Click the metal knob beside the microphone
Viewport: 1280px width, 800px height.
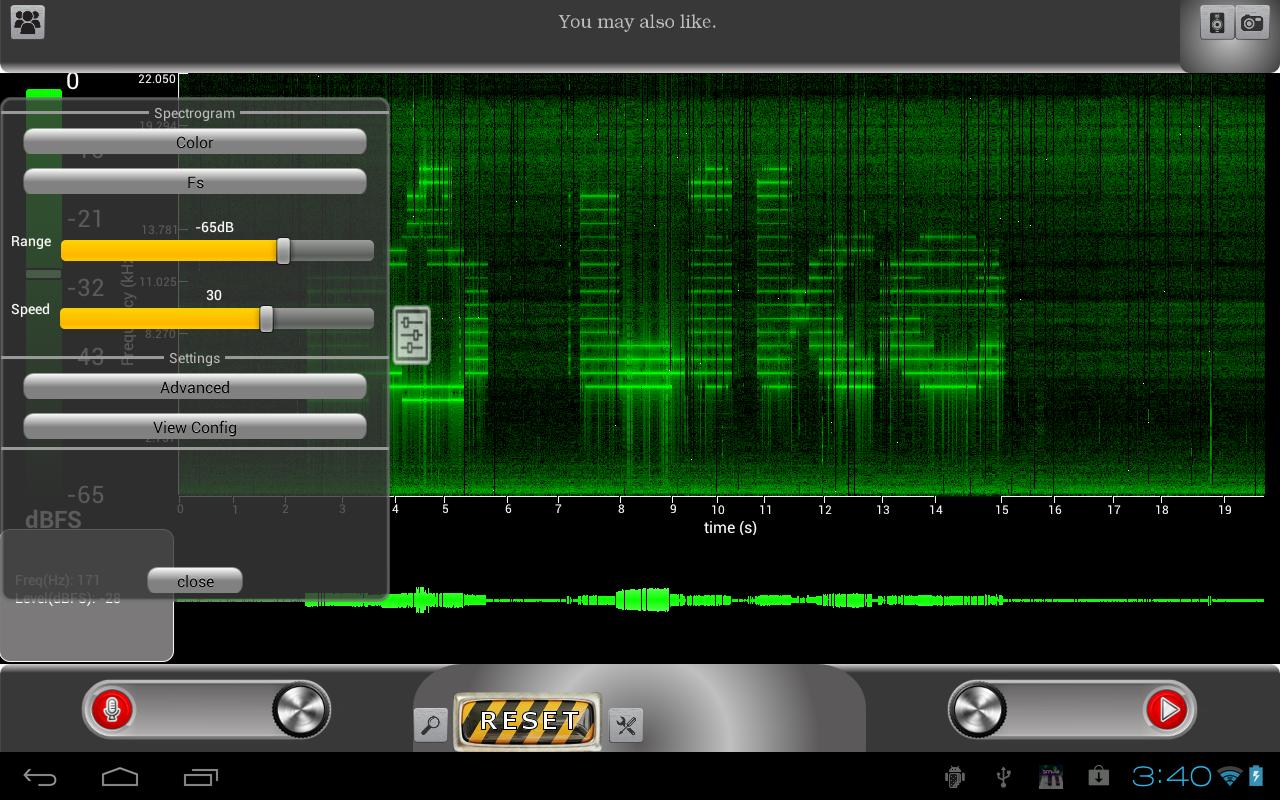pos(300,710)
